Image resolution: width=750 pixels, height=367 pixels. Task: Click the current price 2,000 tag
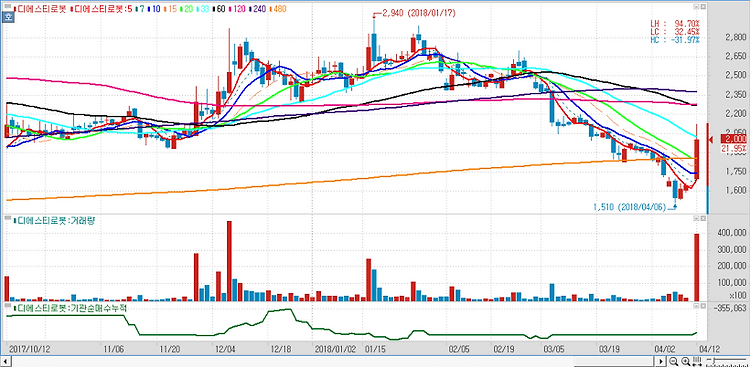(x=735, y=139)
